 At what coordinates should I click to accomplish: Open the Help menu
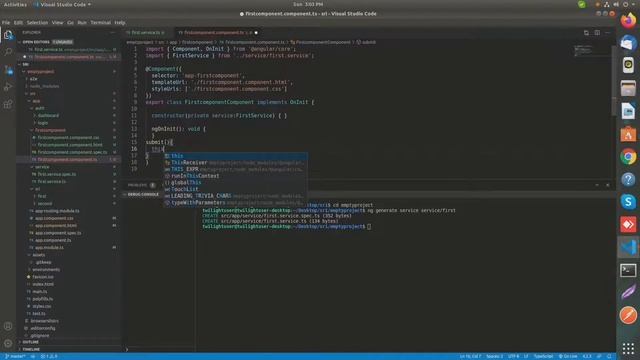tap(120, 23)
